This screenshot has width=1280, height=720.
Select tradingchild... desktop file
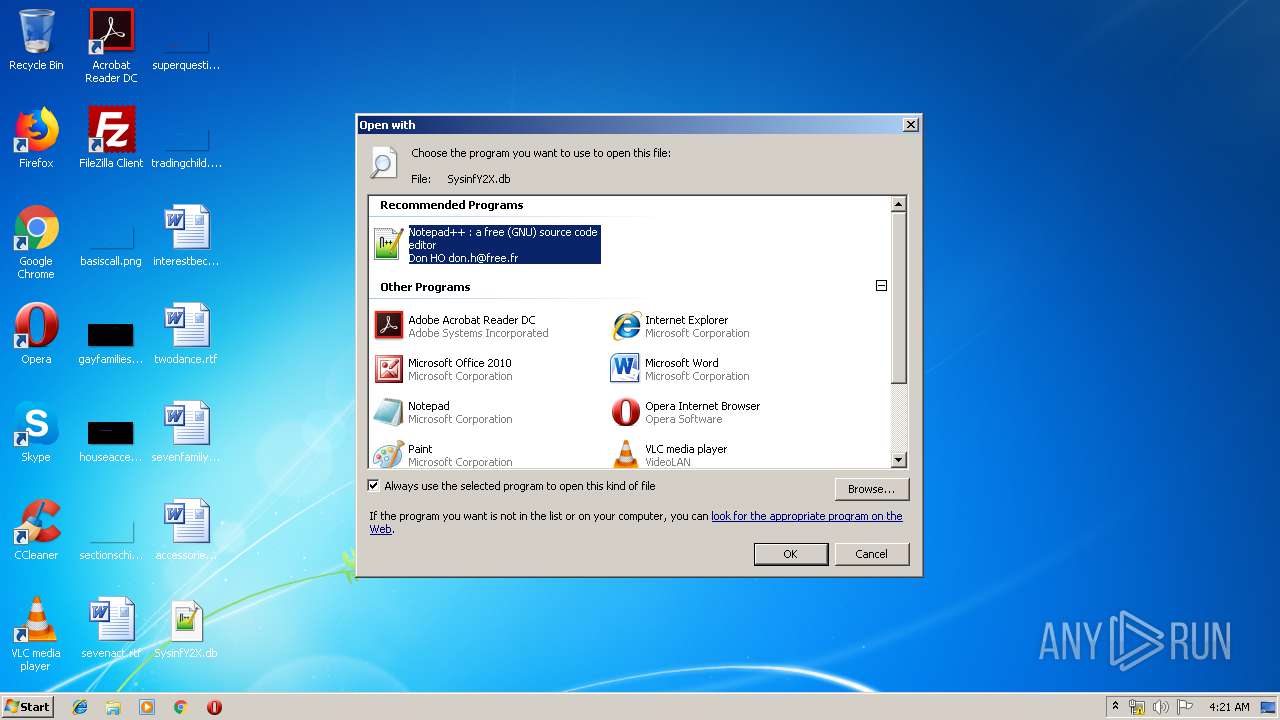[x=186, y=148]
